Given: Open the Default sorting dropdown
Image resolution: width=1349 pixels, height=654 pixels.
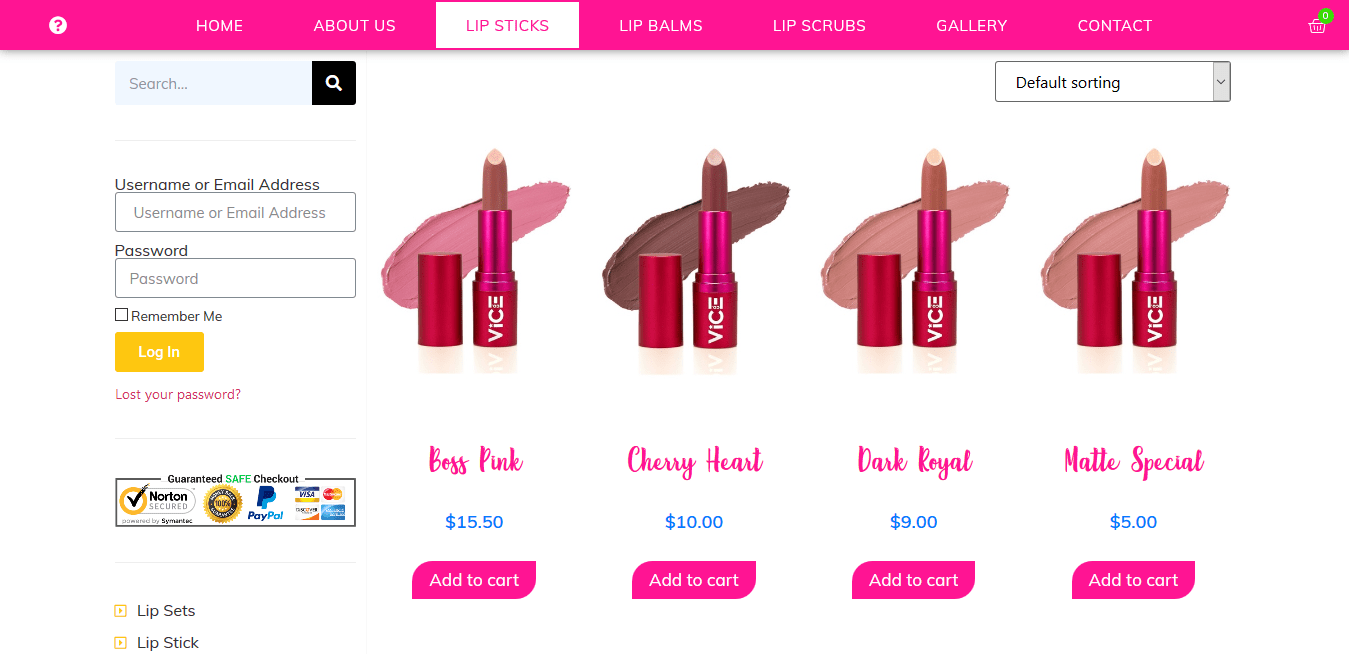Looking at the screenshot, I should [x=1112, y=82].
